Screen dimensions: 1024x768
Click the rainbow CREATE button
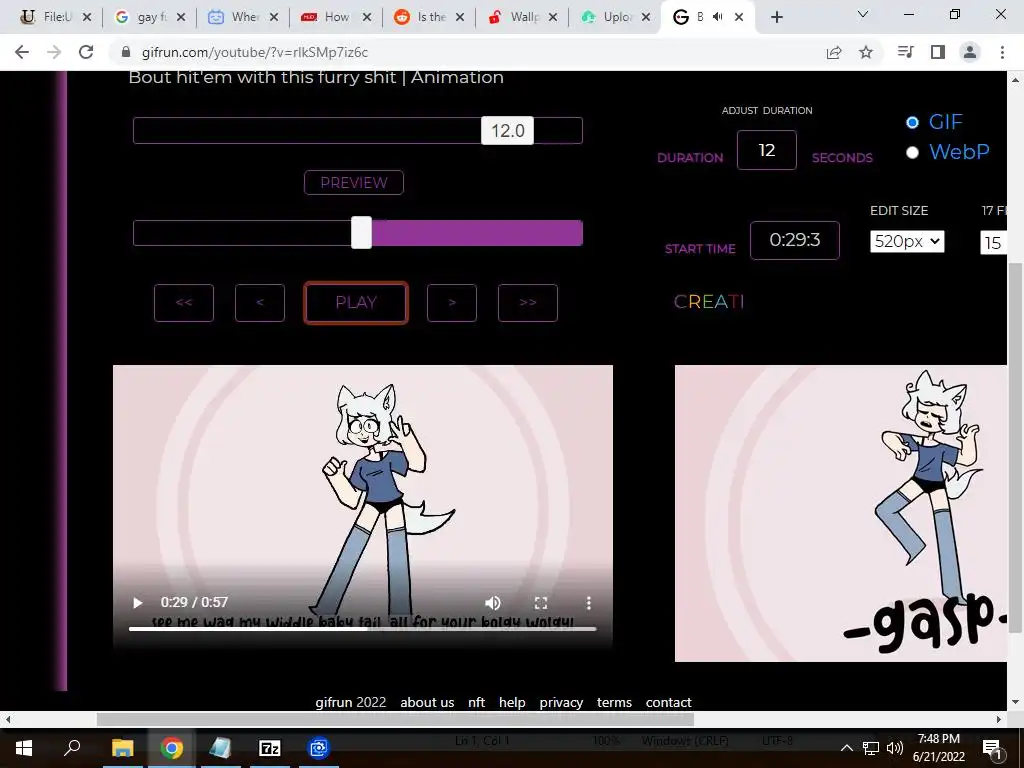709,302
